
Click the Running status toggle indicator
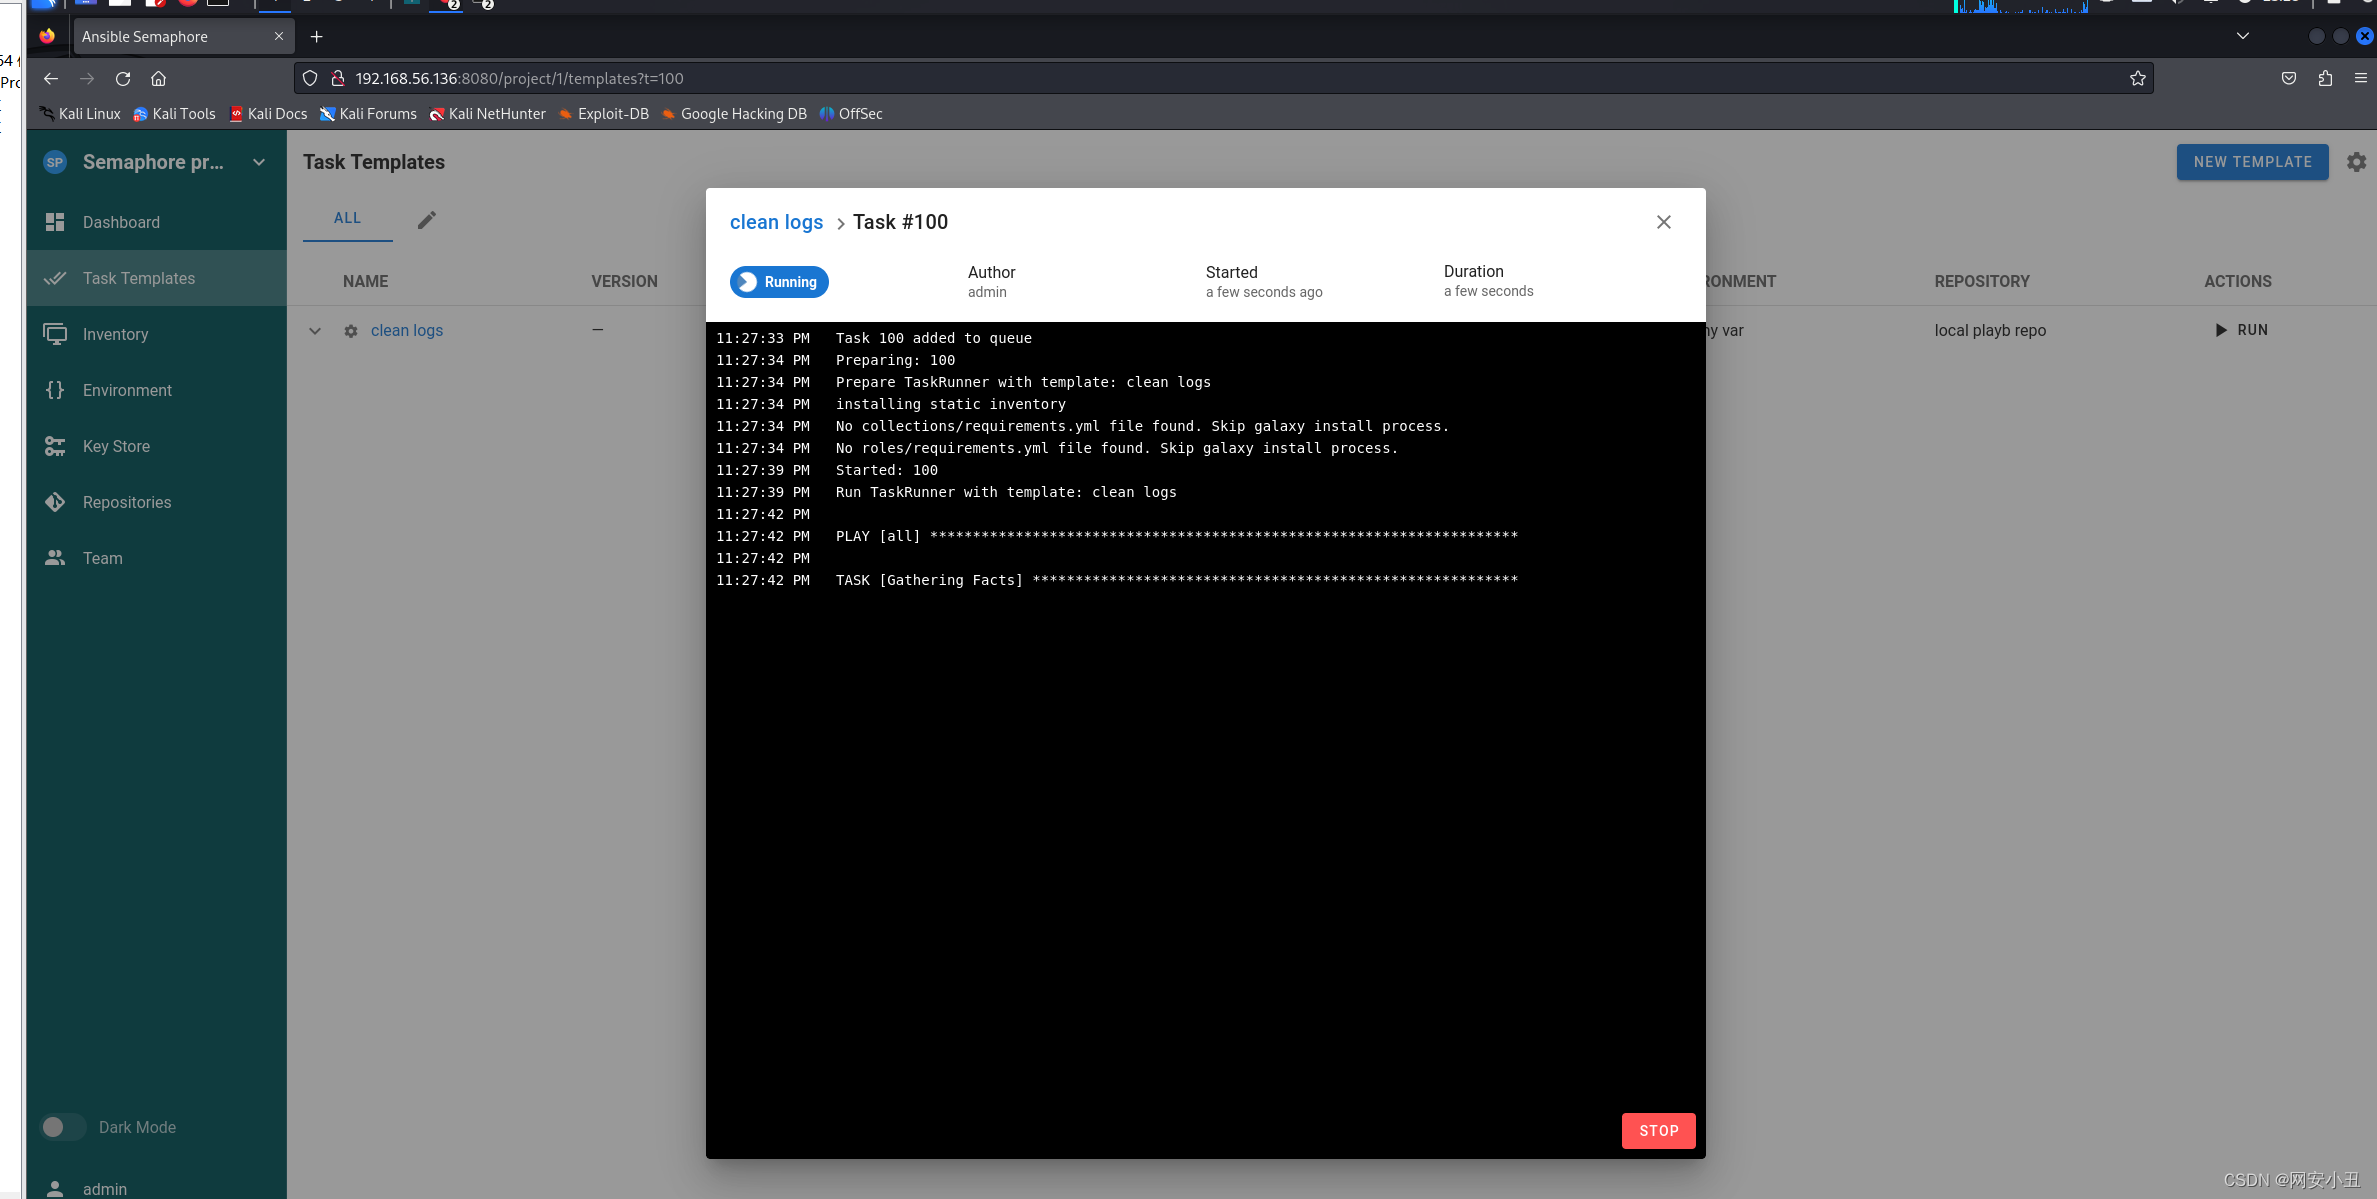[778, 281]
